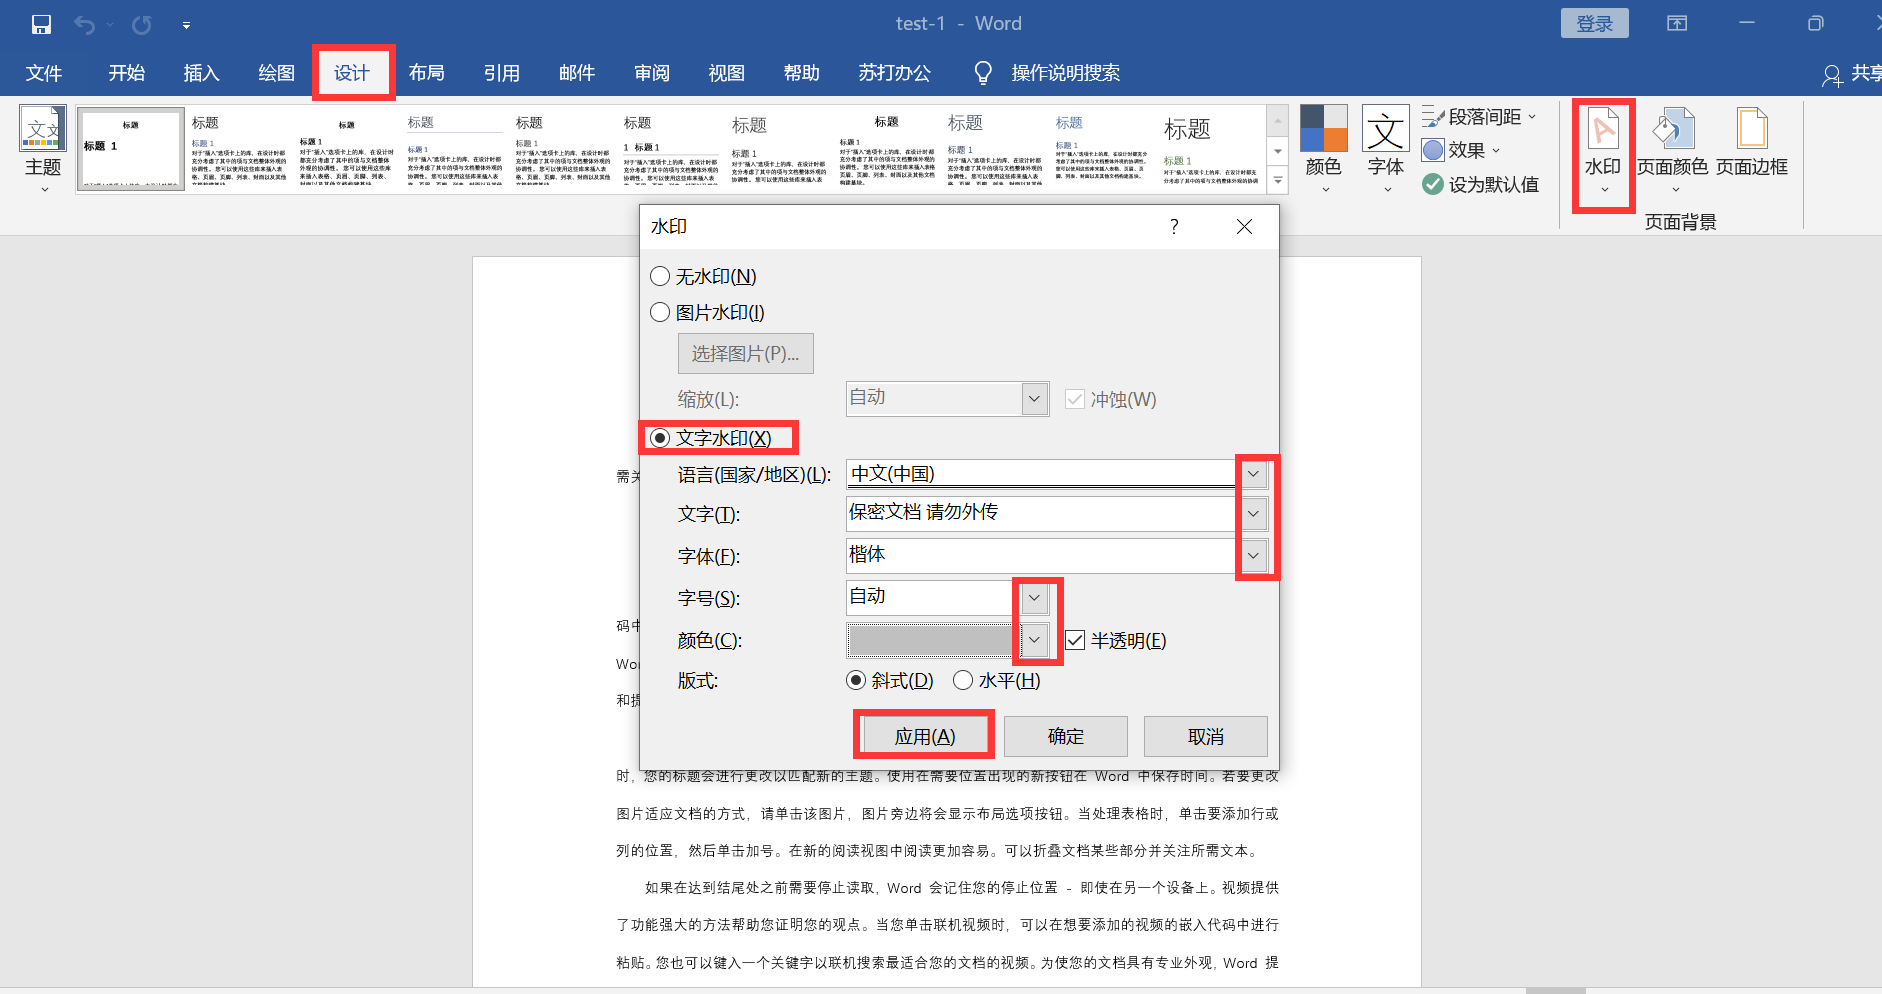Open the 效果 effects dropdown
Viewport: 1882px width, 994px height.
tap(1461, 150)
